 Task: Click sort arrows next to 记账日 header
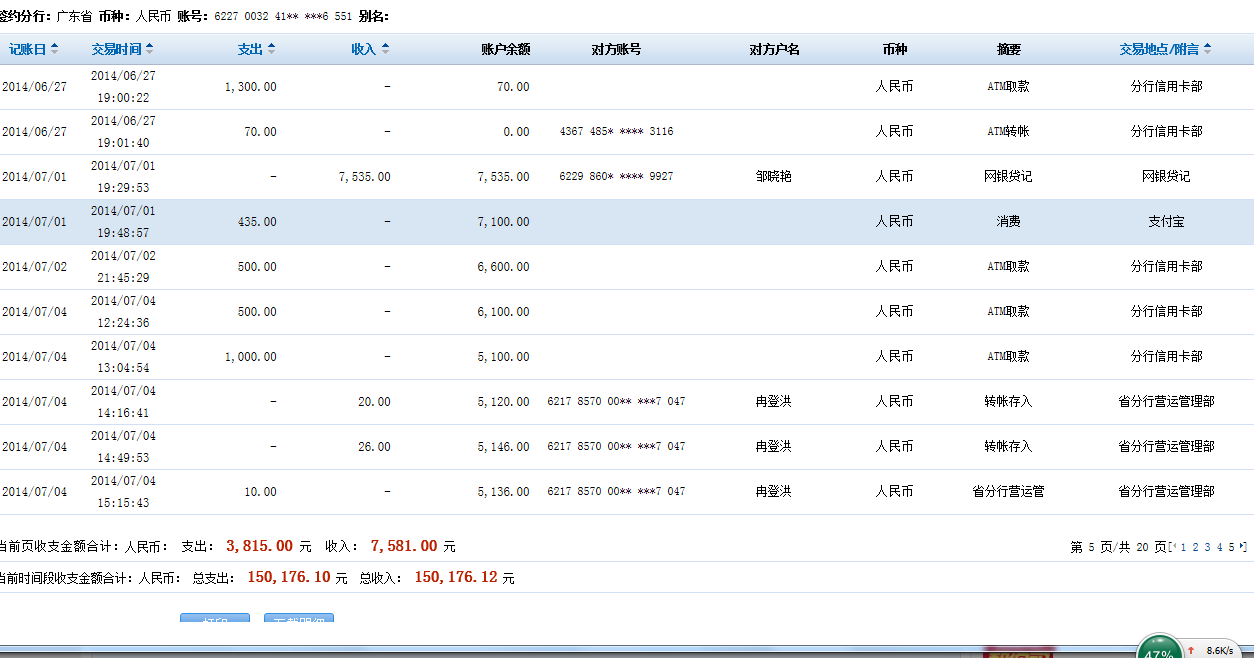(54, 49)
